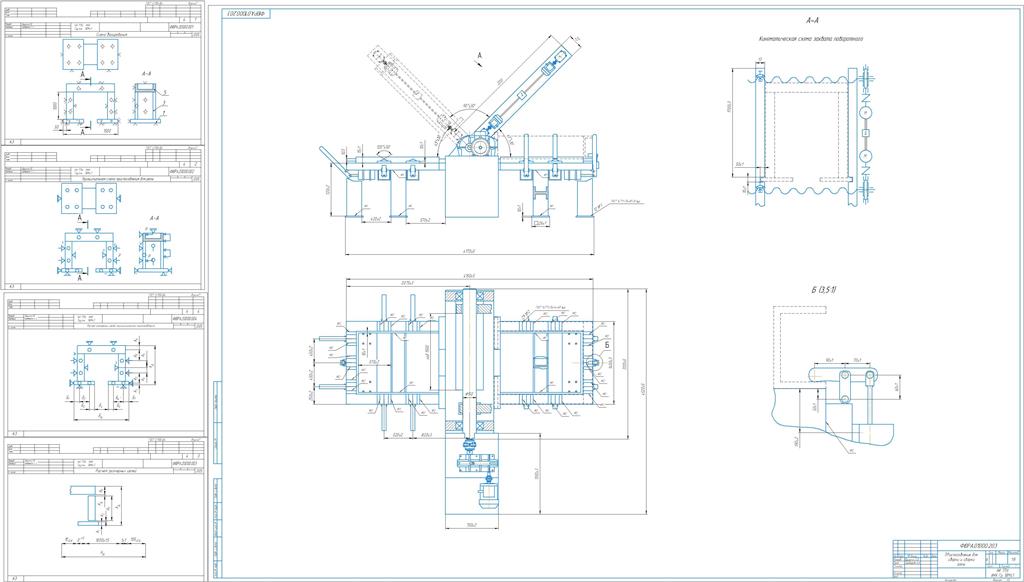The width and height of the screenshot is (1024, 582).
Task: Click the handle lever at the side elevation's end
Action: point(336,164)
